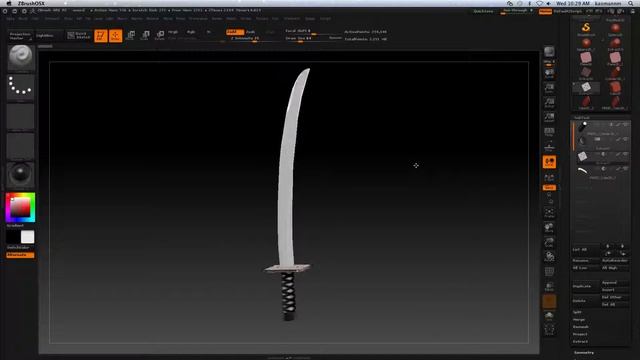Click the Actual size icon

click(x=549, y=103)
